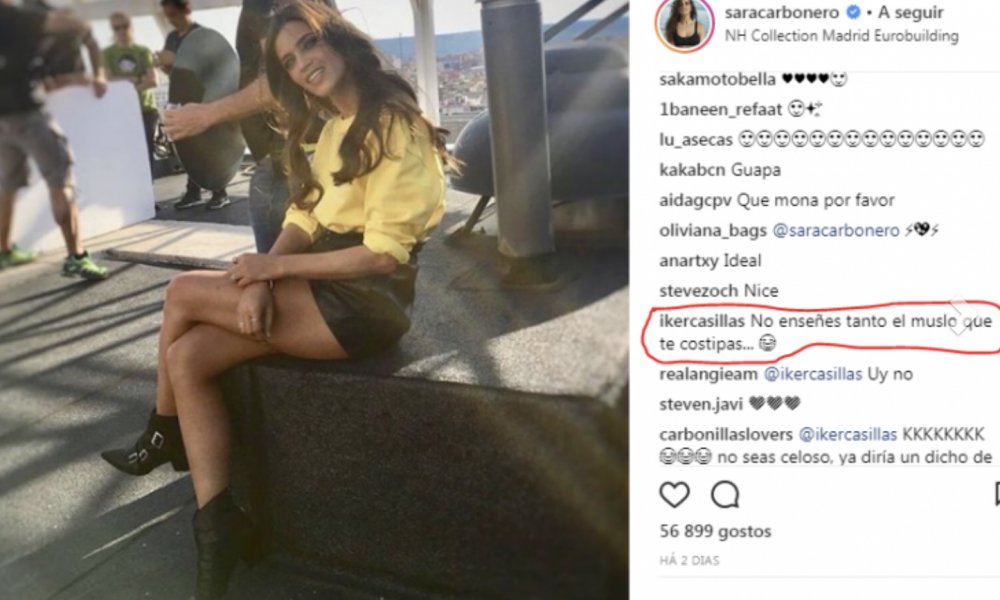1000x600 pixels.
Task: Open kakabcn commenter profile
Action: 692,170
